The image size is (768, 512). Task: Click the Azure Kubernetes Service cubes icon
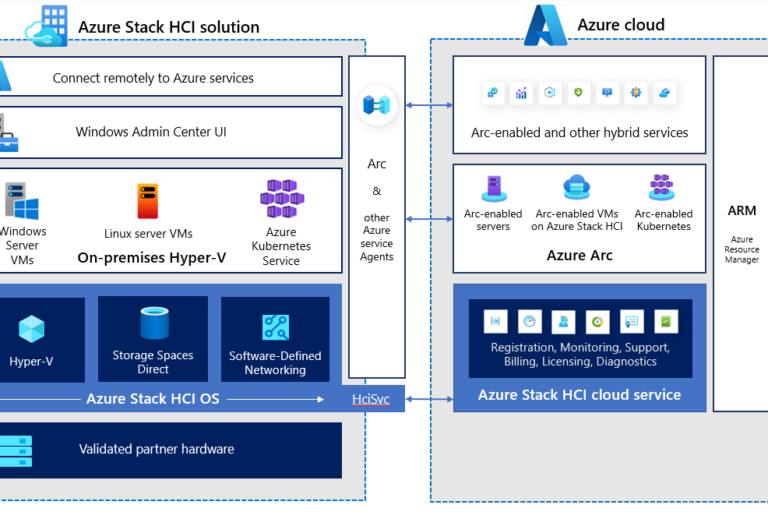tap(281, 200)
